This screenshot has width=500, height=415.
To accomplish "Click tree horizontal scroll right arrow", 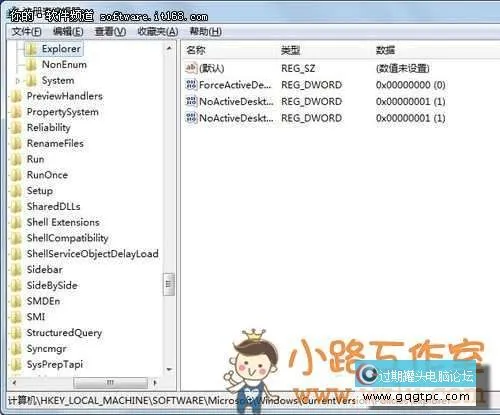I will click(x=155, y=383).
